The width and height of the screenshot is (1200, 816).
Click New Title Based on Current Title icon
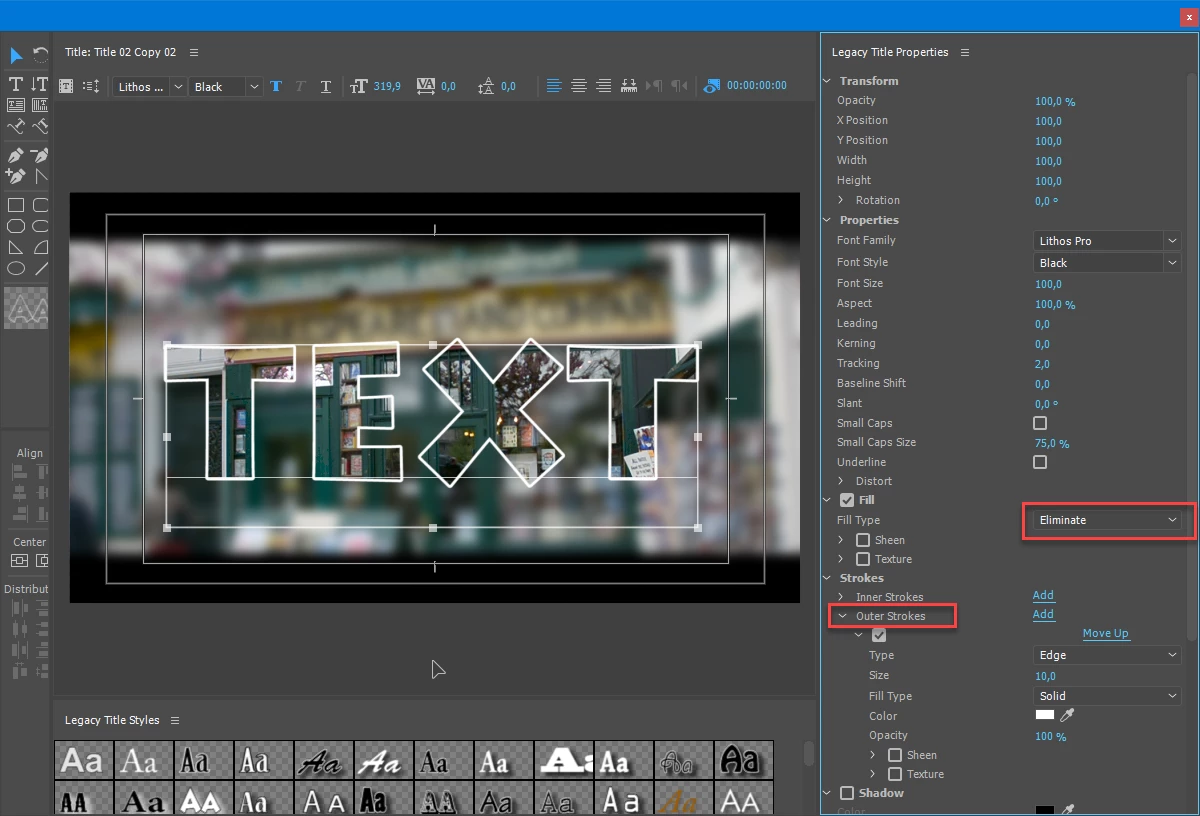66,86
